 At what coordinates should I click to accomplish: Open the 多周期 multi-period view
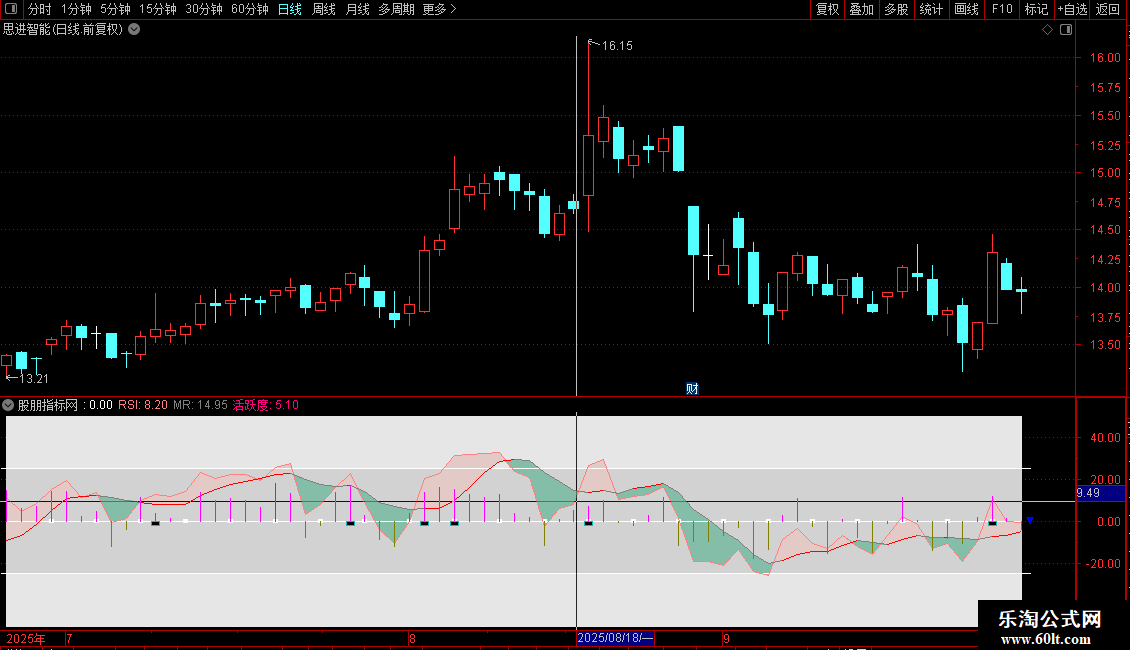(396, 9)
